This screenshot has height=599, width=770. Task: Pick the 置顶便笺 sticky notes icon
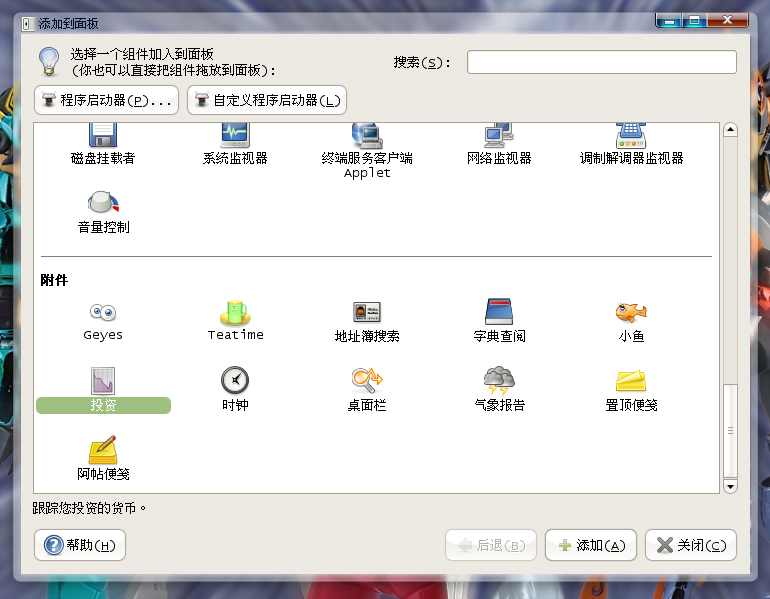(x=631, y=381)
